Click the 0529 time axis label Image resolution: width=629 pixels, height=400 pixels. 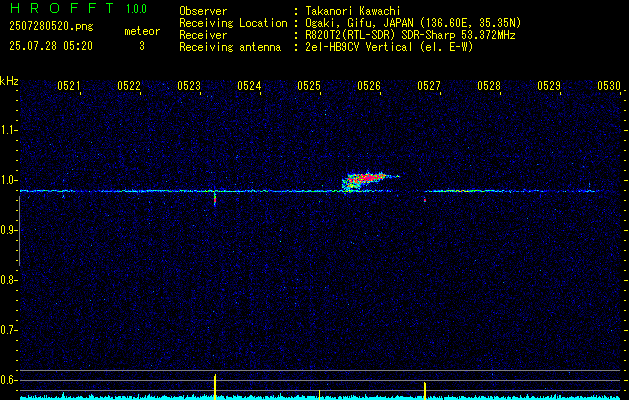[x=549, y=85]
